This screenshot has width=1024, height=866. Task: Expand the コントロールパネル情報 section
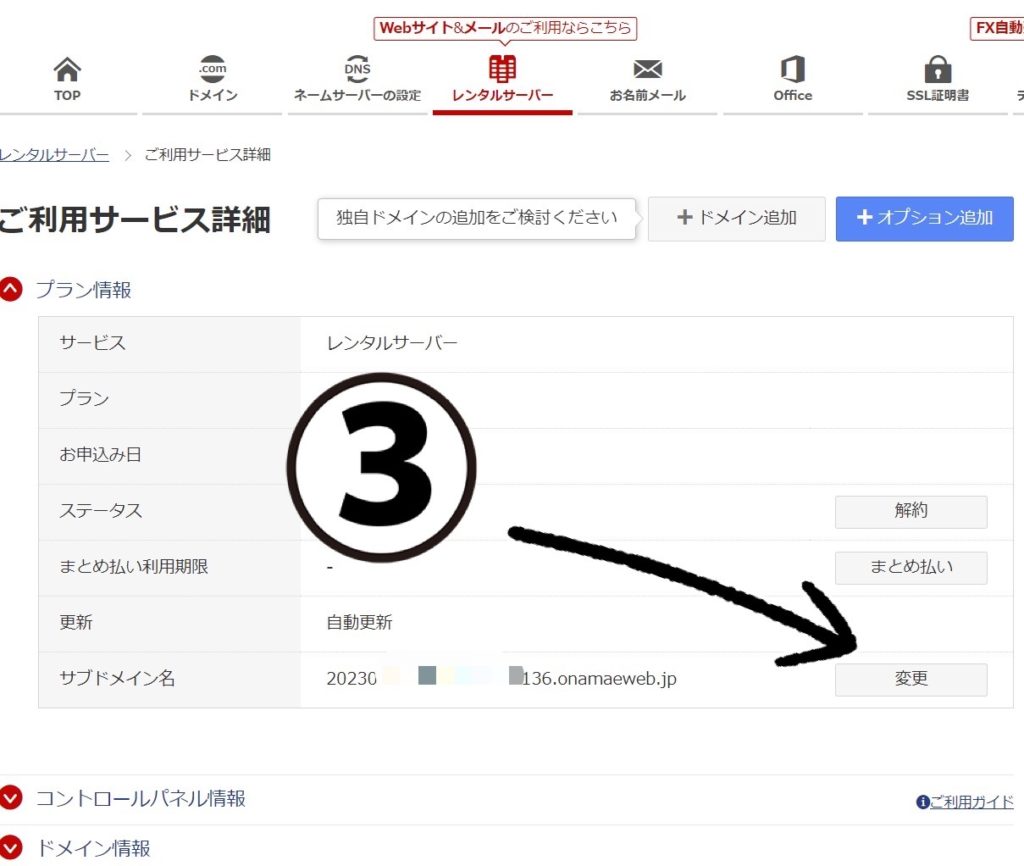pos(11,798)
